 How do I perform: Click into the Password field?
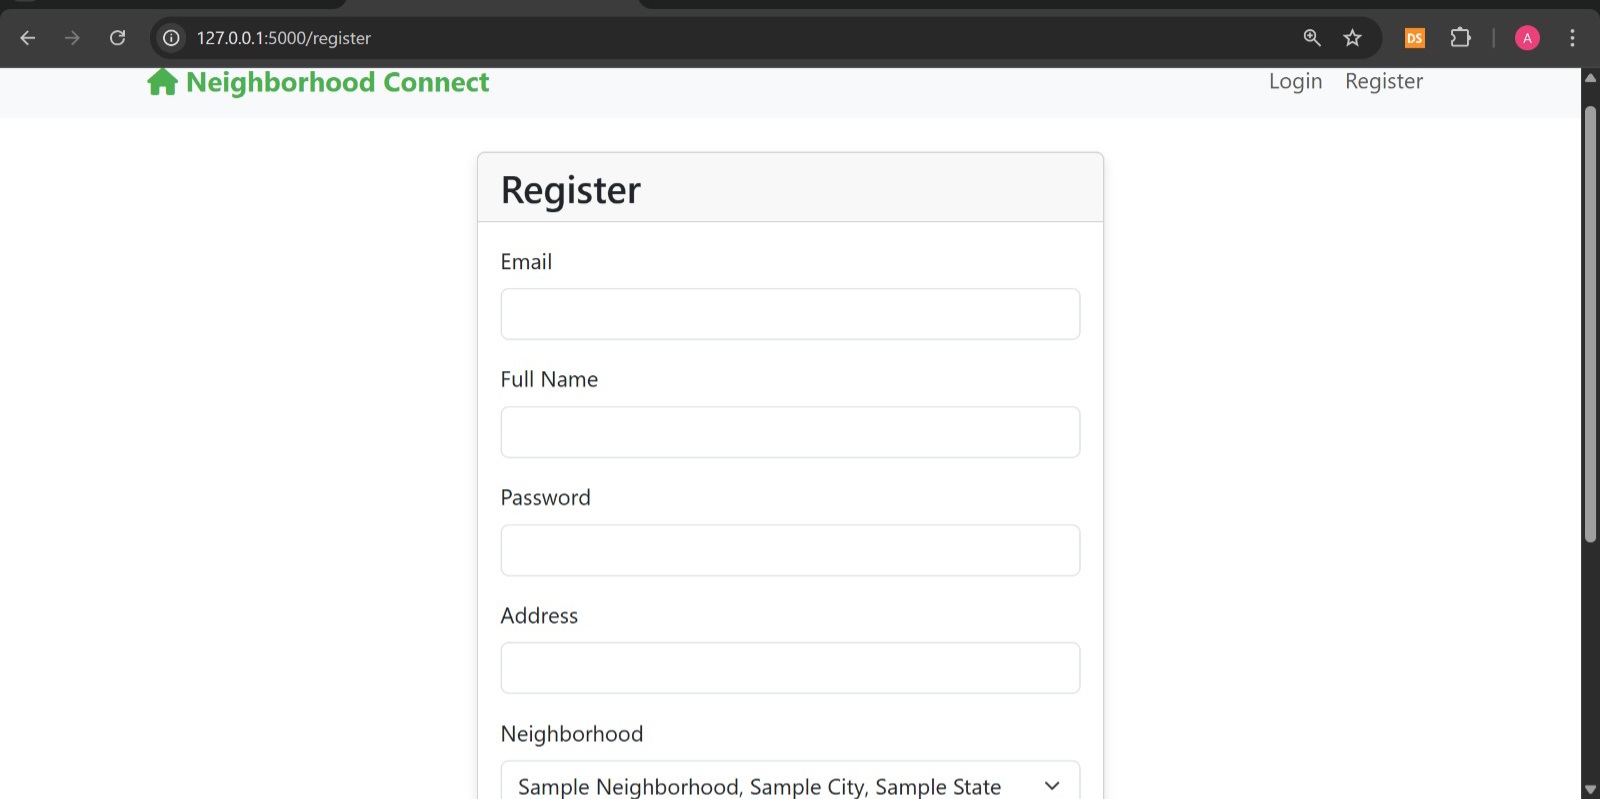tap(790, 550)
